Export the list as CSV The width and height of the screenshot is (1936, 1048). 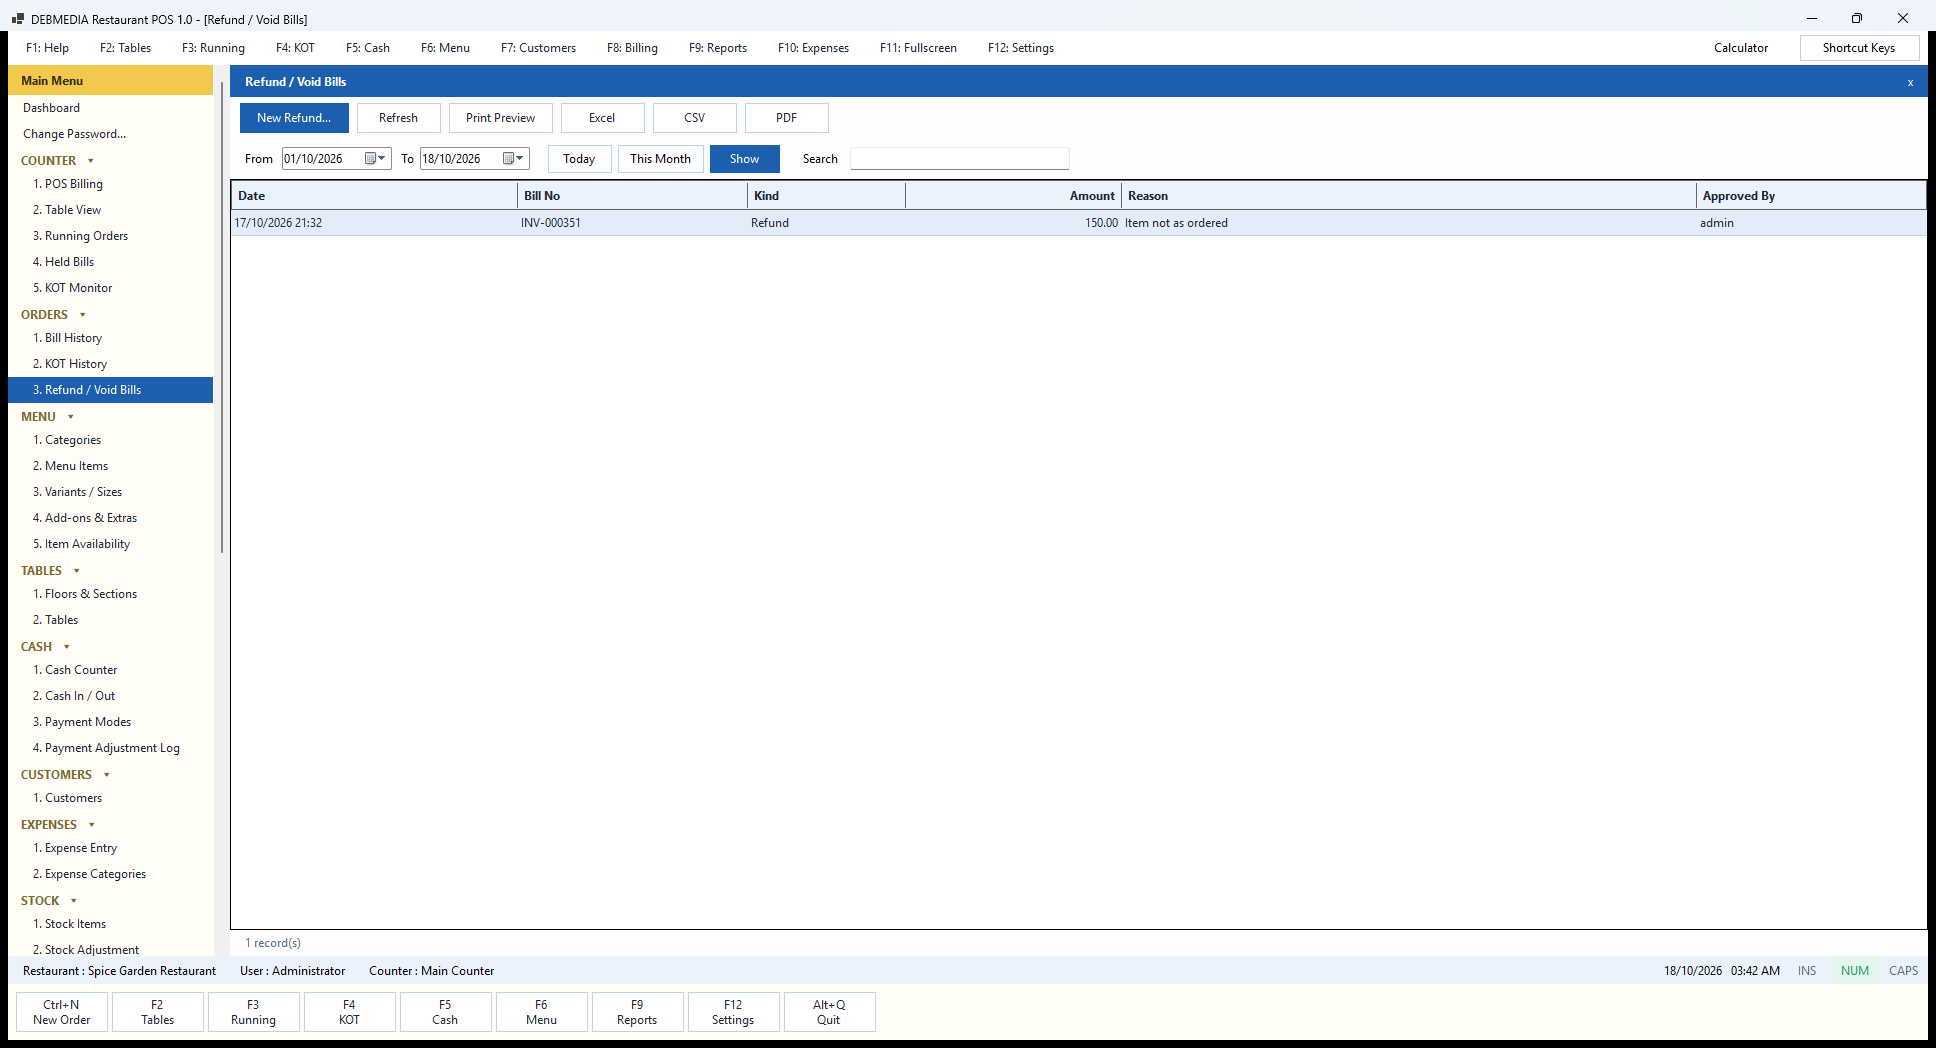coord(694,118)
